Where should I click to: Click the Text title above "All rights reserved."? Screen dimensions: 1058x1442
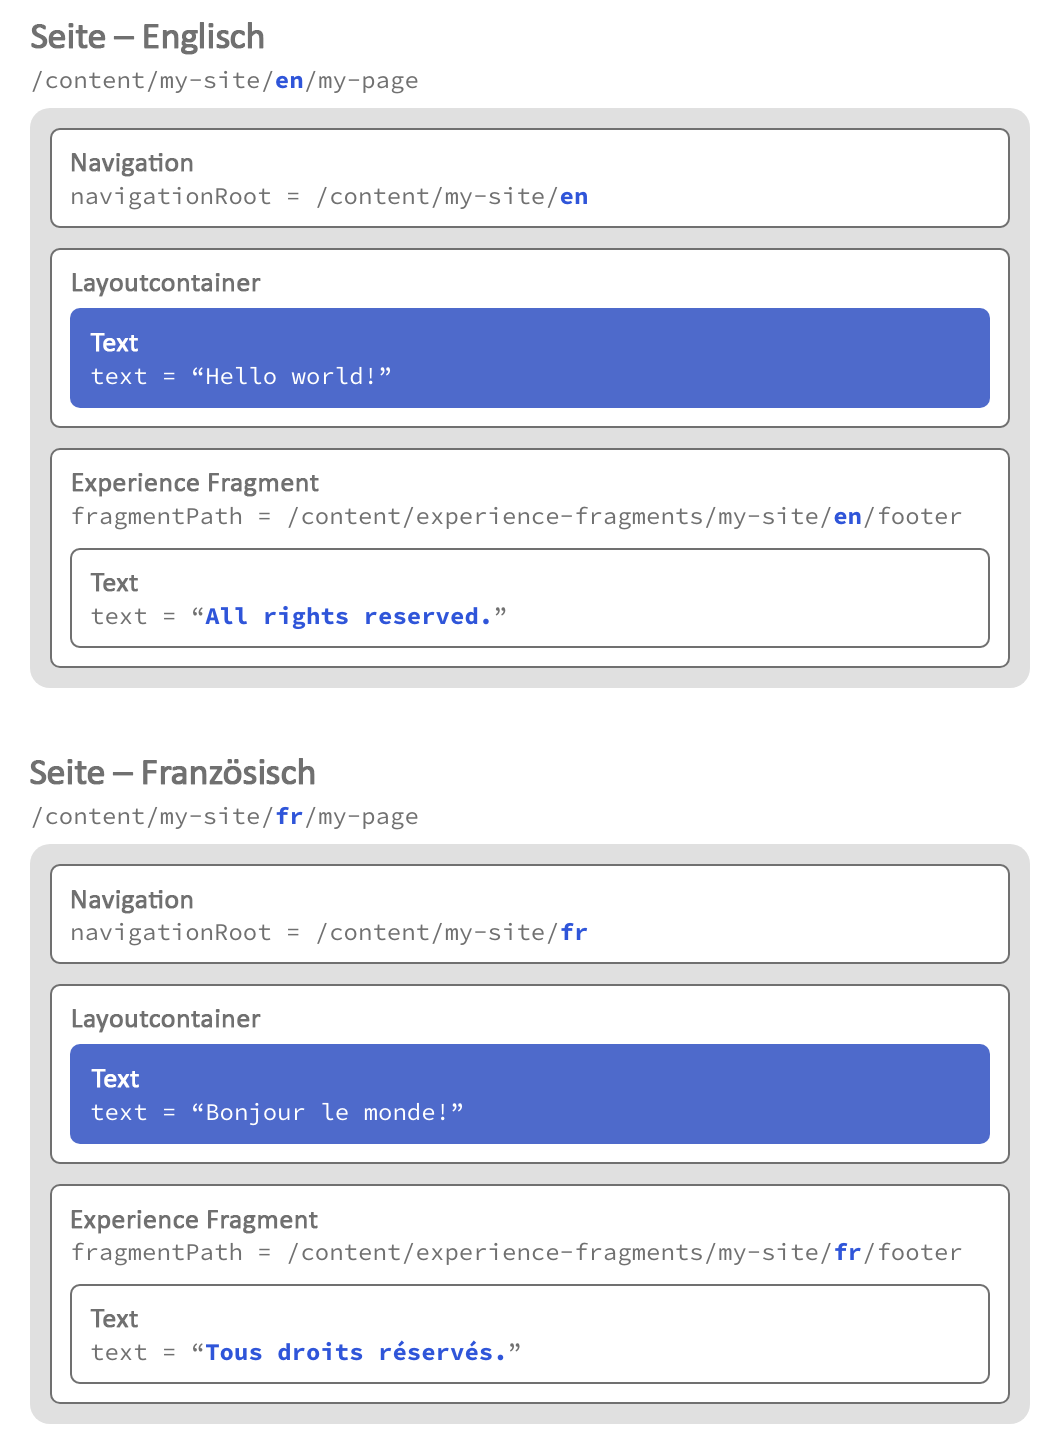click(x=115, y=583)
